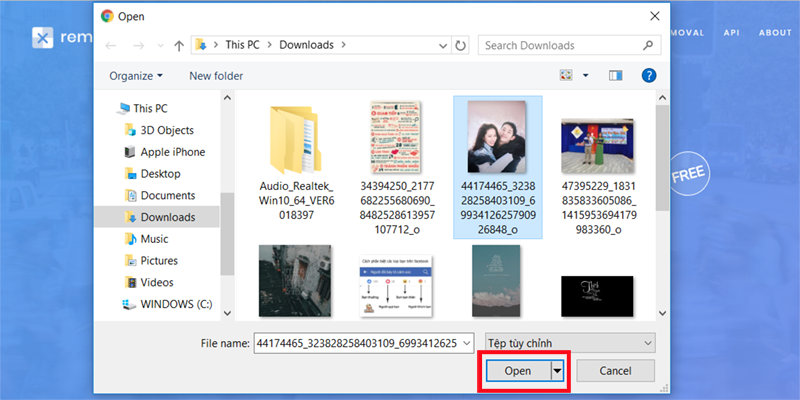Screen dimensions: 800x400
Task: Click API link on remove.bg page
Action: (x=731, y=33)
